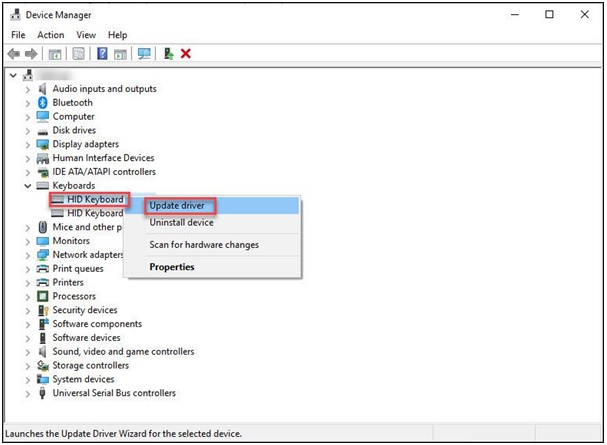
Task: Select the second HID Keyboard device
Action: [x=95, y=213]
